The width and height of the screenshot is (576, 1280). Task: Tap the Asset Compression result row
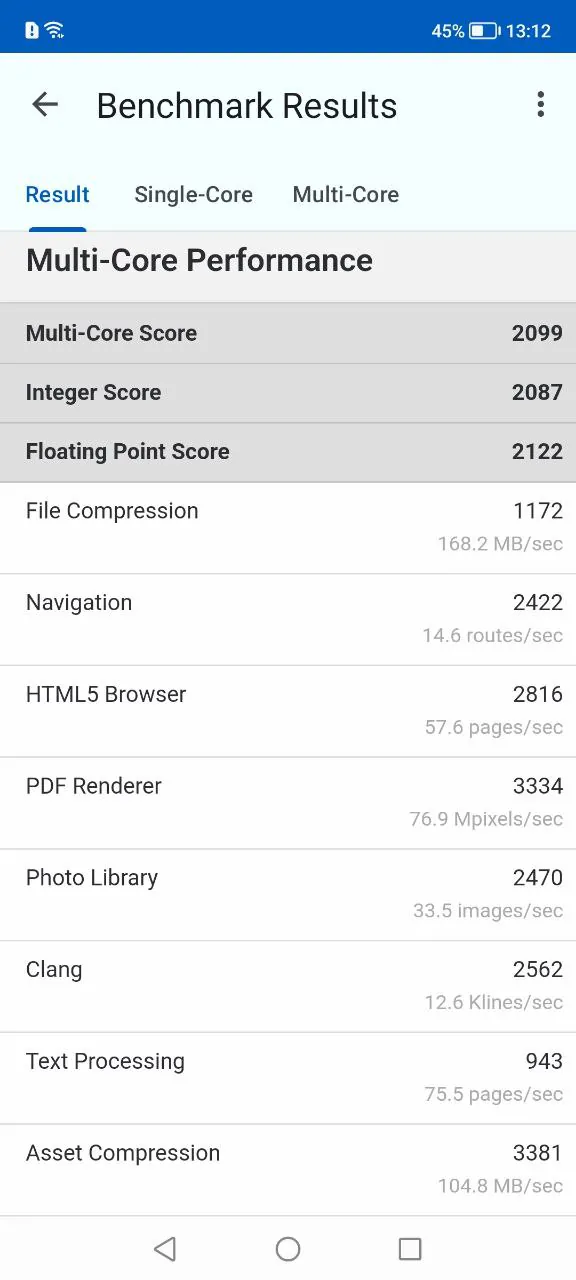[x=288, y=1170]
